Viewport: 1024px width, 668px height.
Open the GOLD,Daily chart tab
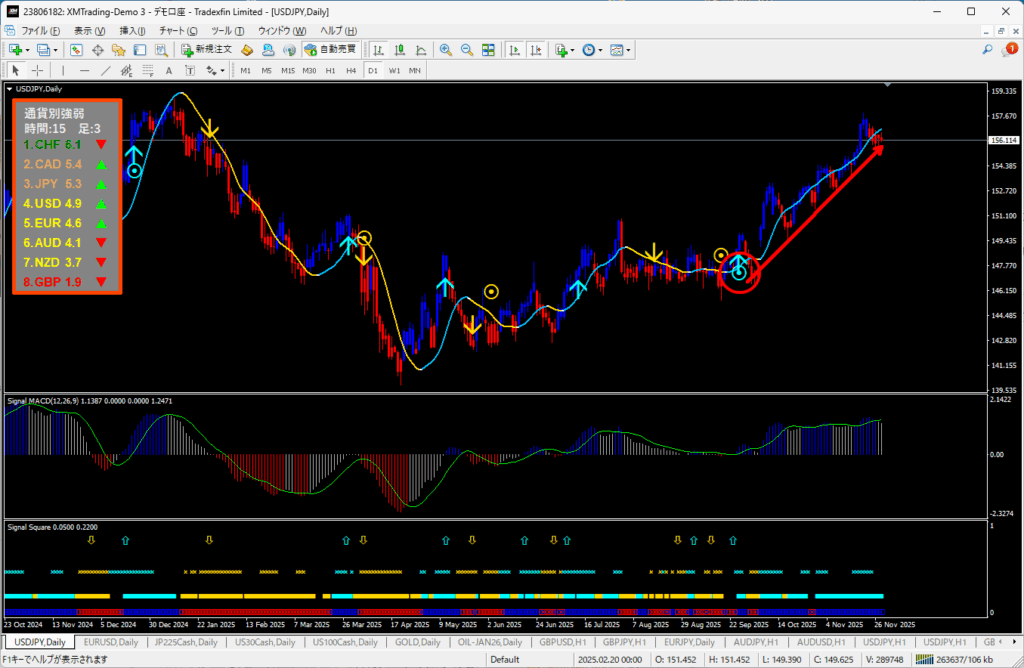(419, 642)
